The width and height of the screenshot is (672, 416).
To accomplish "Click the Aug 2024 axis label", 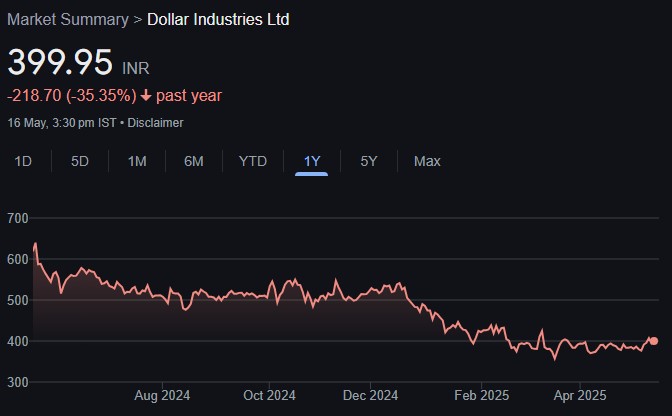I will point(162,395).
